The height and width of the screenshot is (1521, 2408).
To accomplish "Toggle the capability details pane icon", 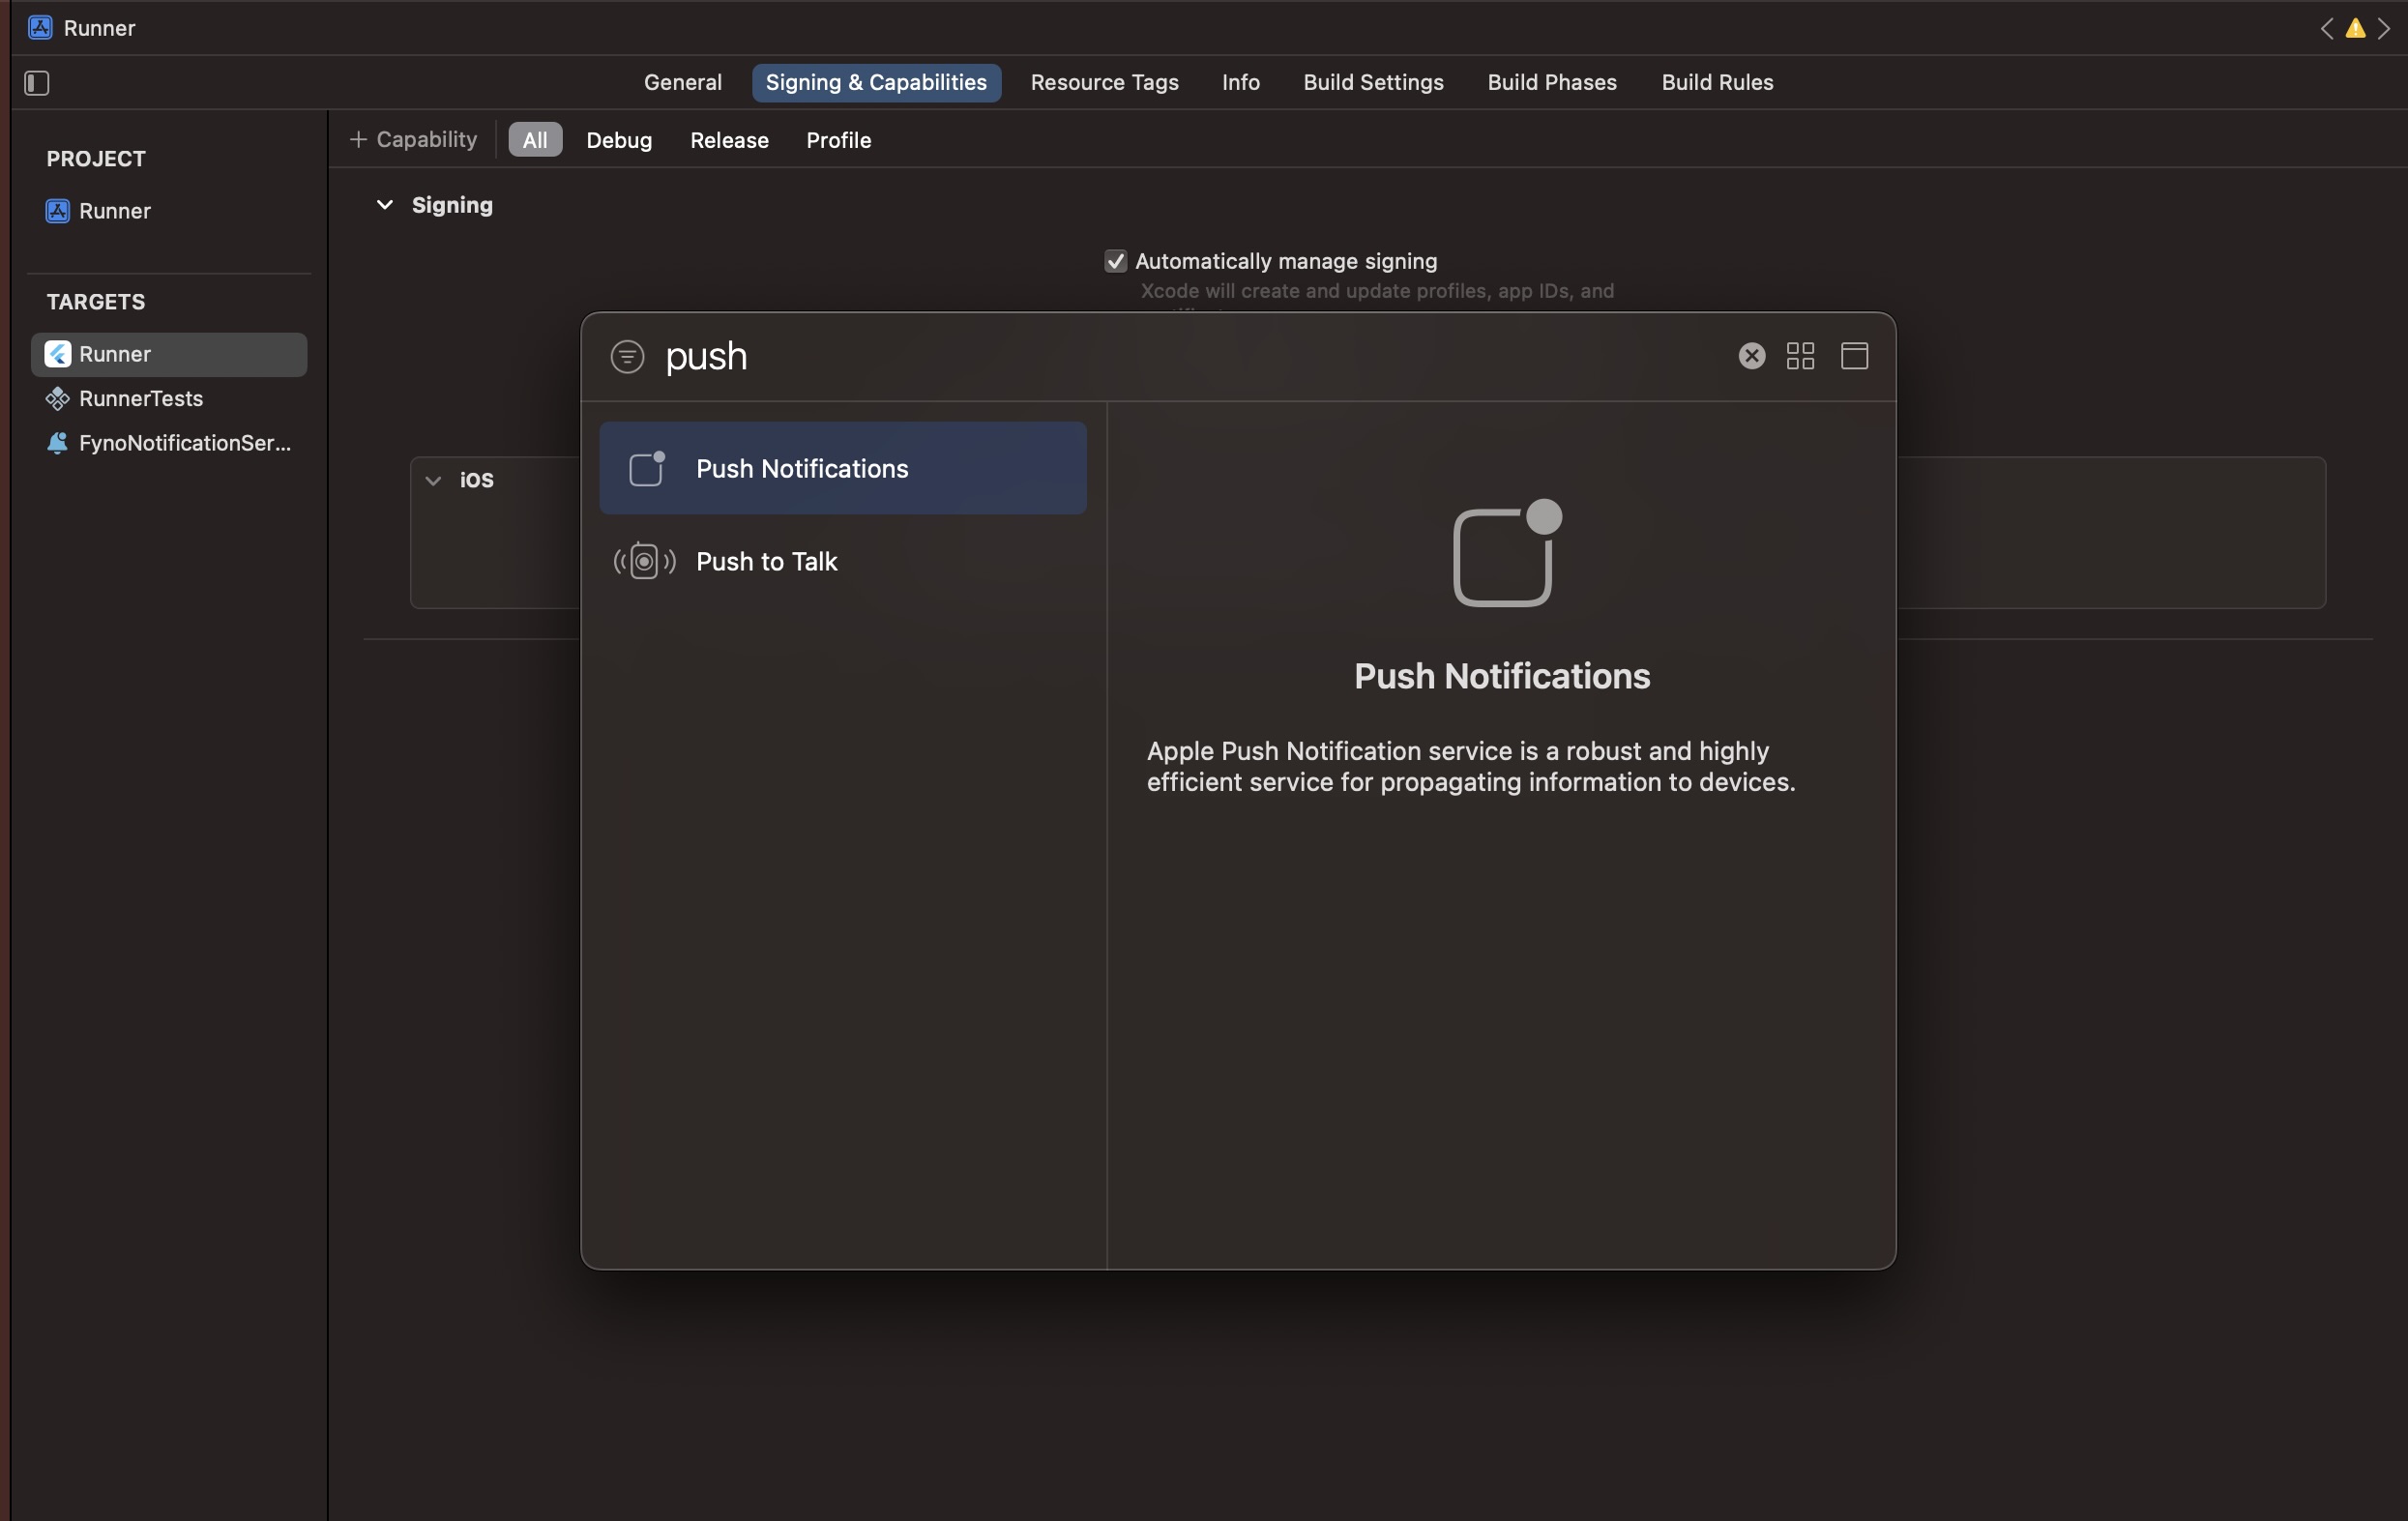I will click(x=1854, y=356).
